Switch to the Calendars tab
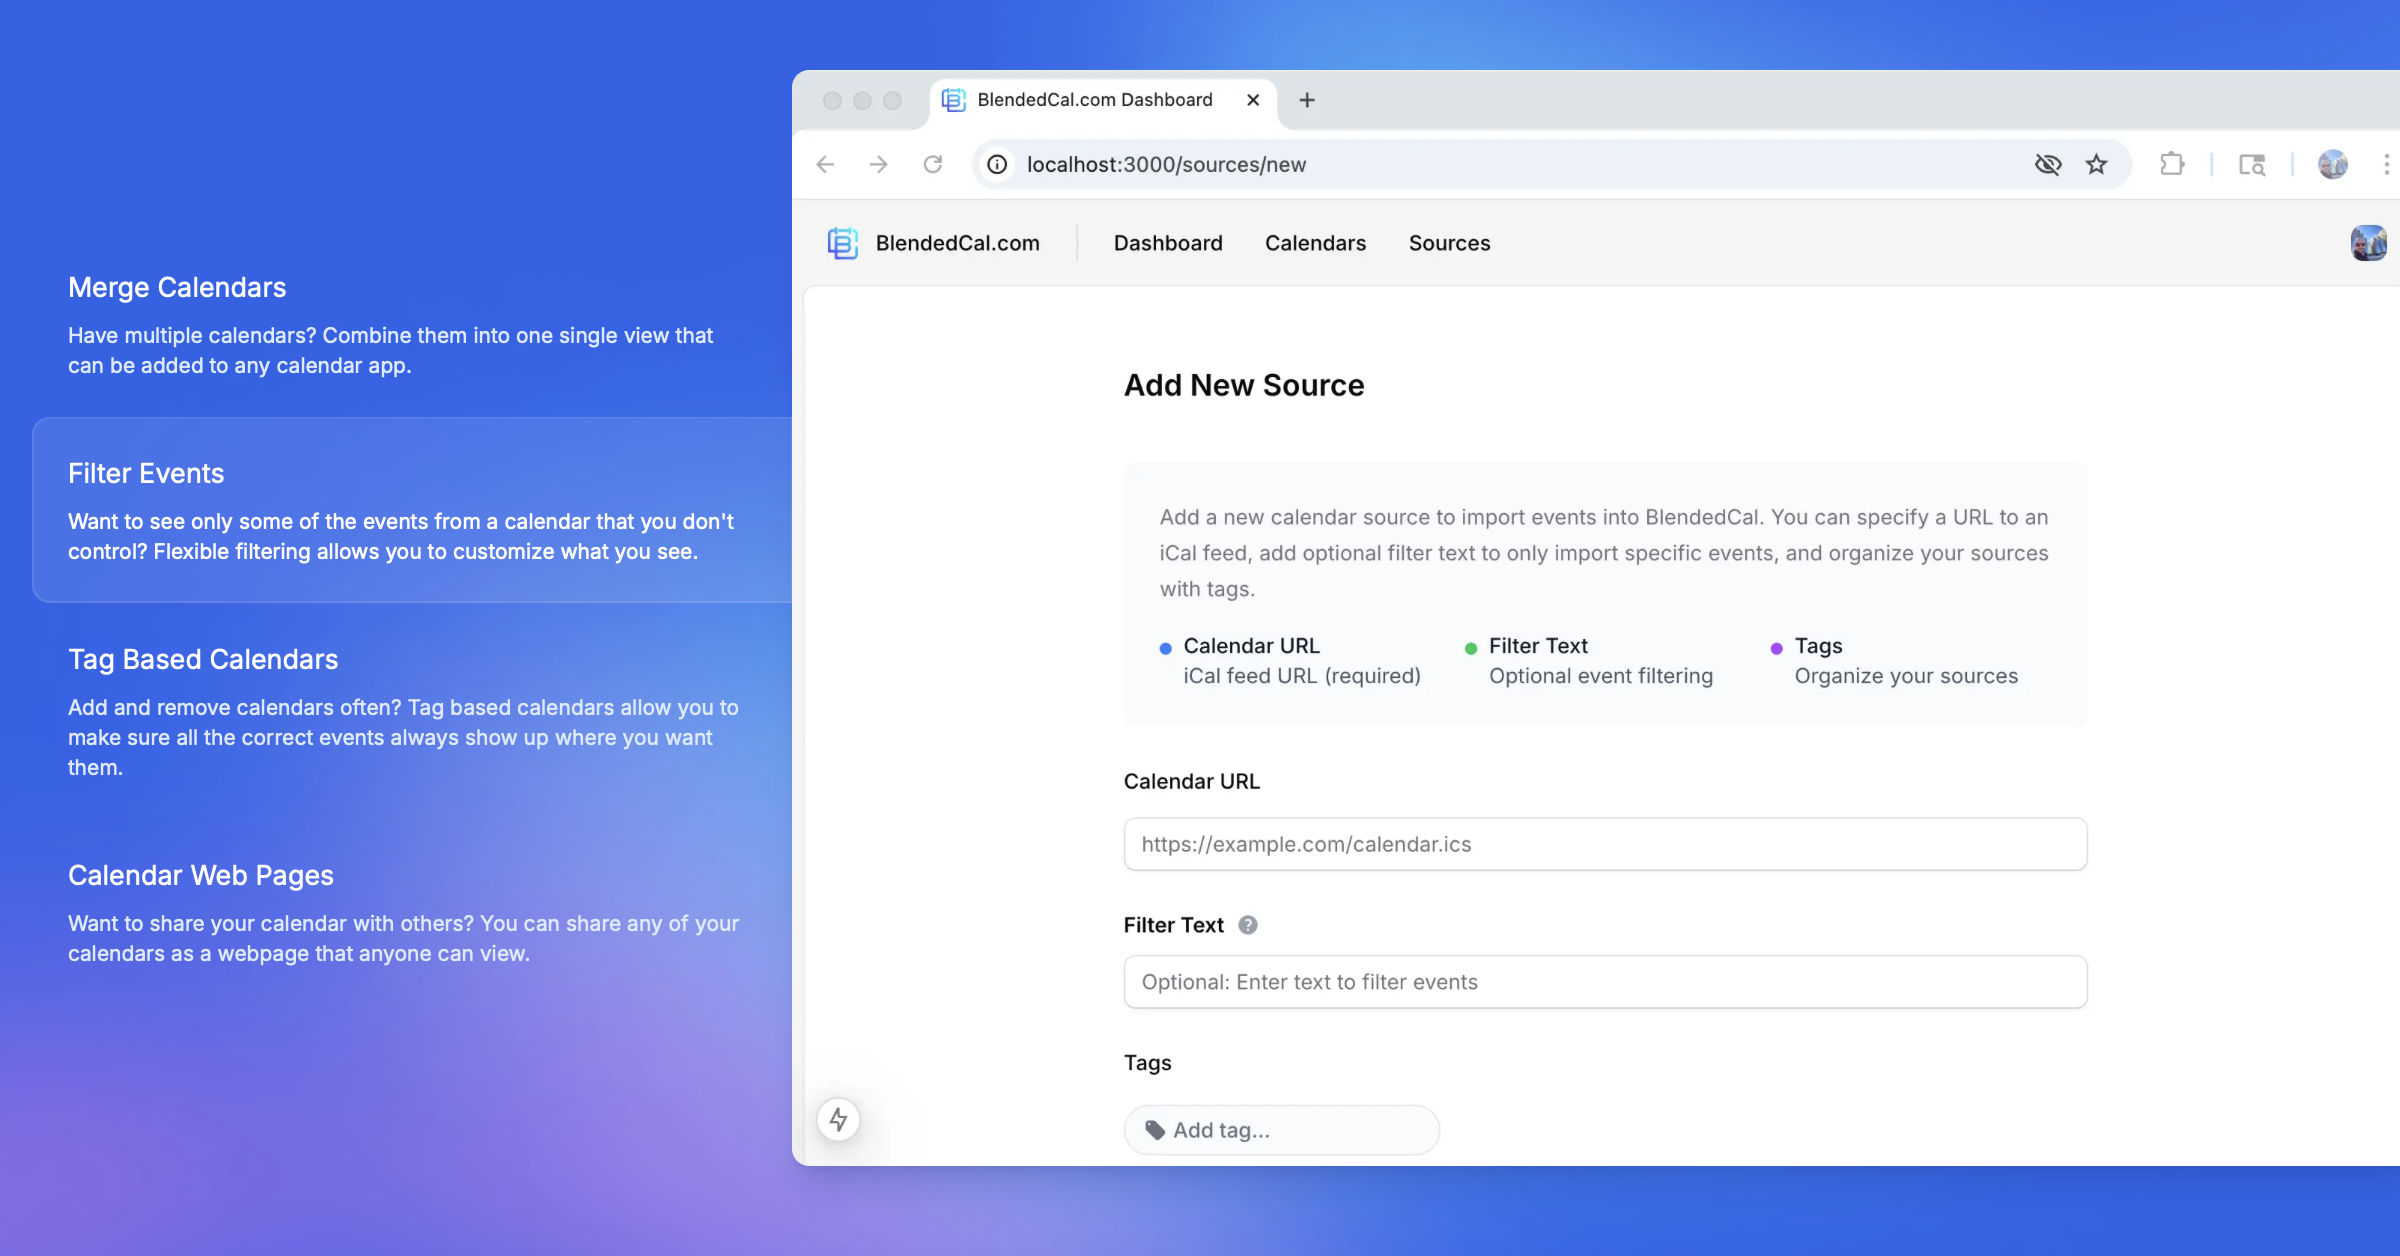The height and width of the screenshot is (1256, 2400). pos(1315,243)
